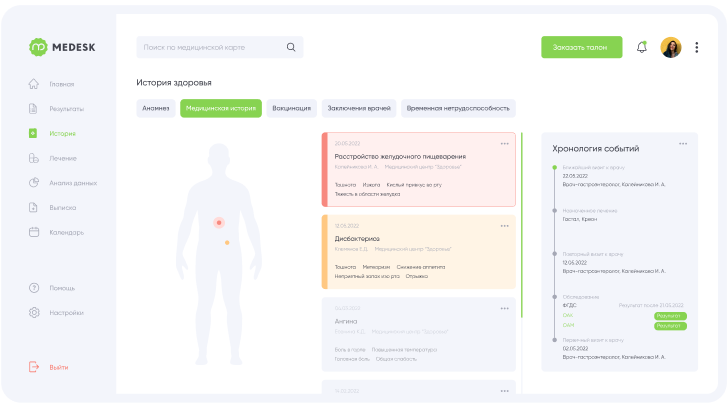Open the Настройки gear icon
Image resolution: width=728 pixels, height=409 pixels.
point(34,313)
